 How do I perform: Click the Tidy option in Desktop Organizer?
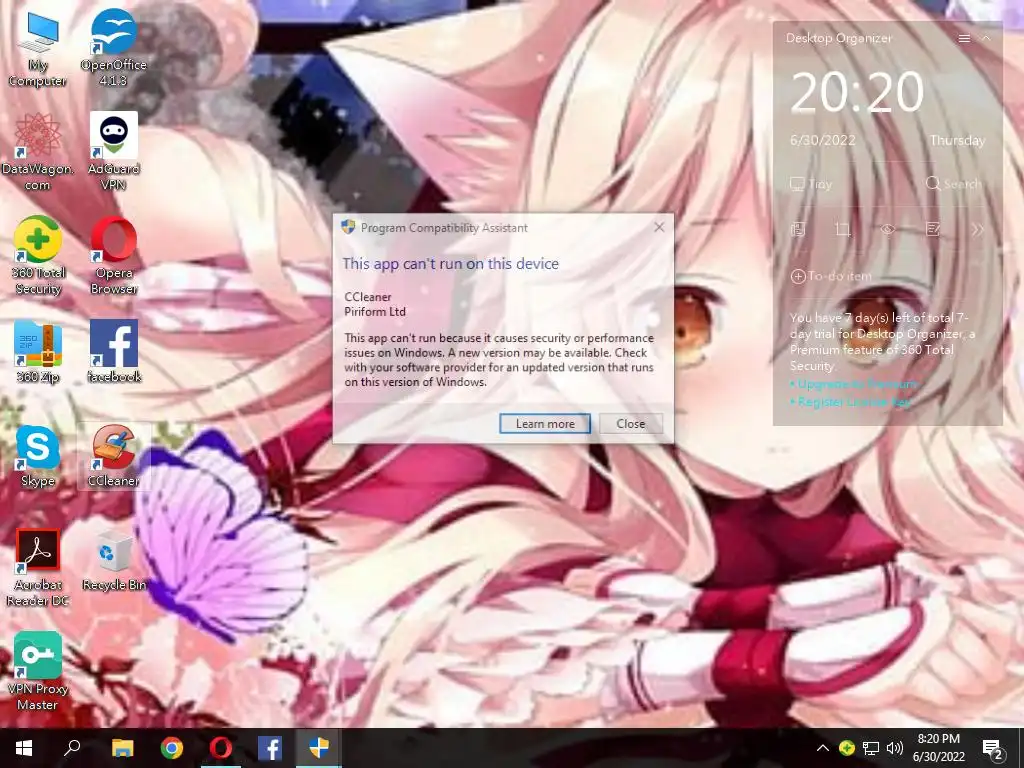point(811,184)
